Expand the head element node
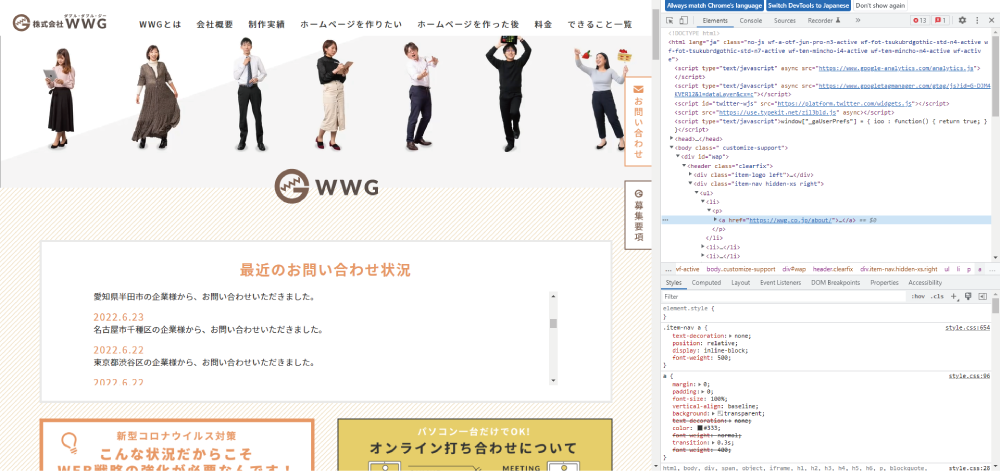Viewport: 1000px width, 471px height. click(671, 138)
